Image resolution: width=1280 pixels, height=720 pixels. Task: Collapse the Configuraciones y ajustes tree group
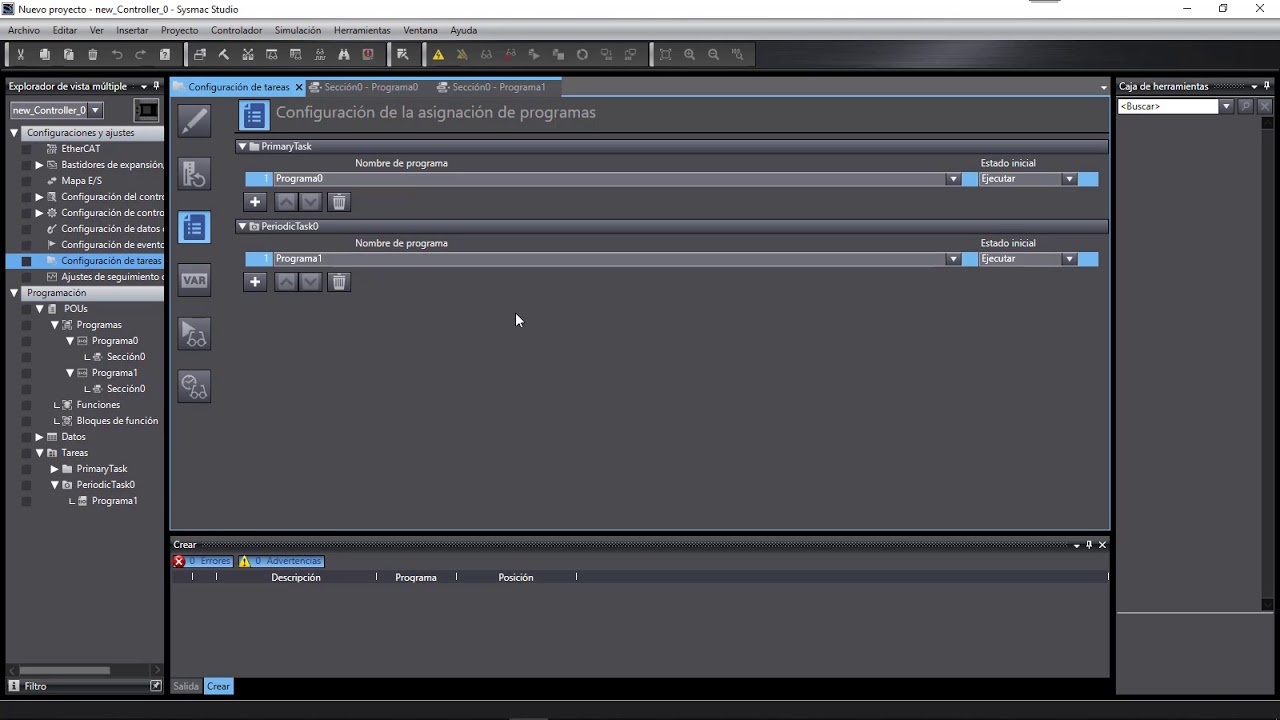(x=14, y=133)
